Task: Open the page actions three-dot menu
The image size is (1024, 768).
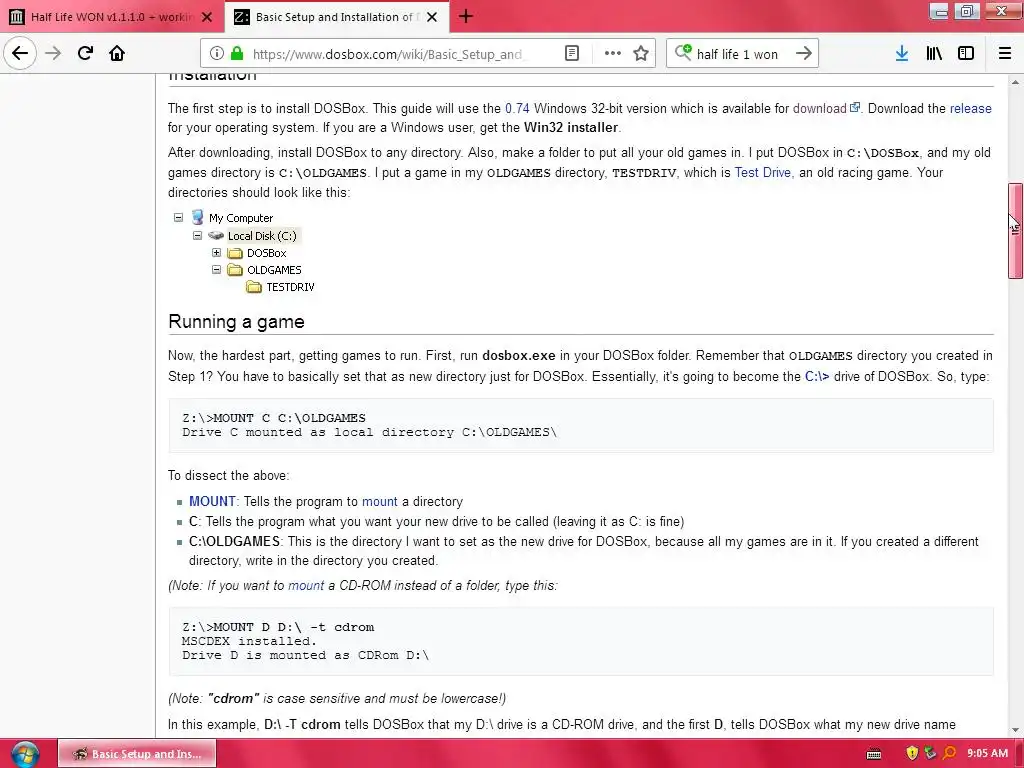Action: click(613, 54)
